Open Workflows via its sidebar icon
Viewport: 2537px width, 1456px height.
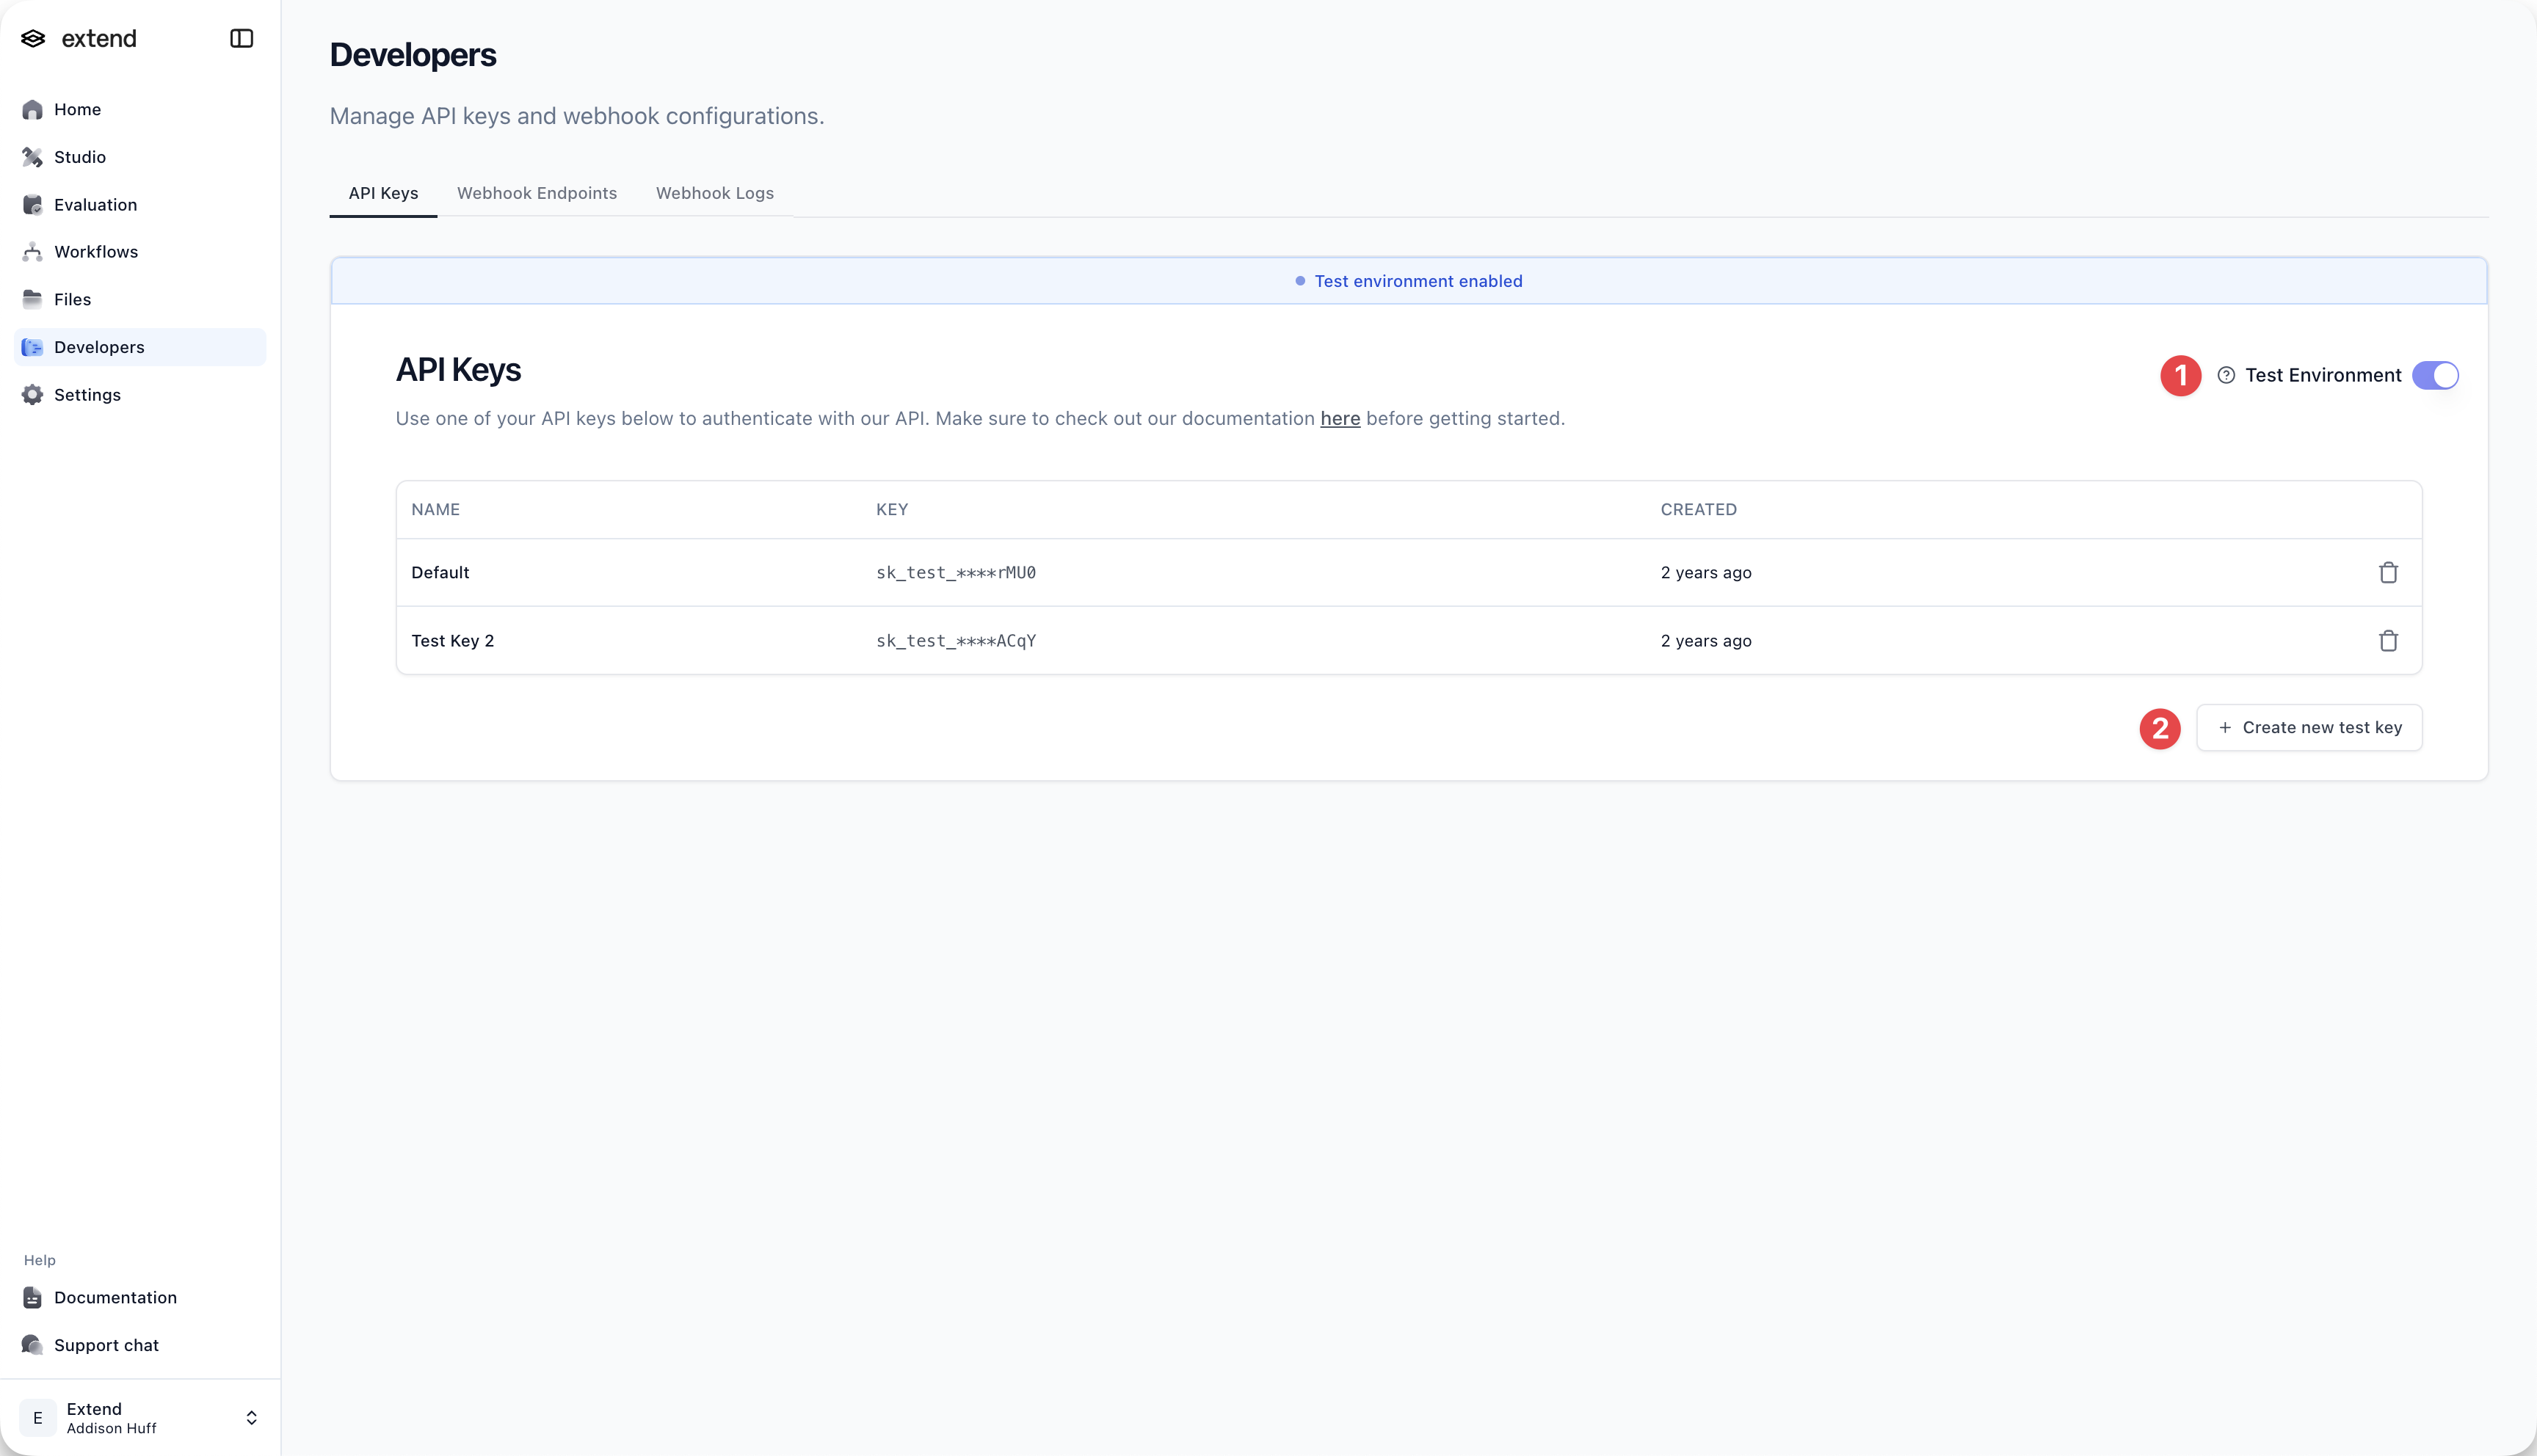tap(33, 252)
